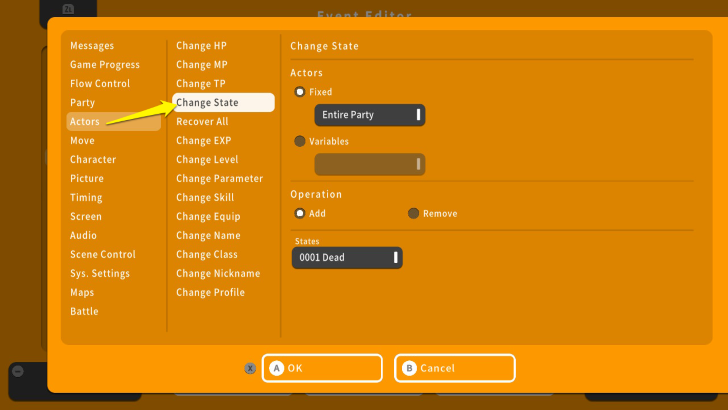Click the A button icon beside OK
The image size is (728, 410).
(x=277, y=368)
